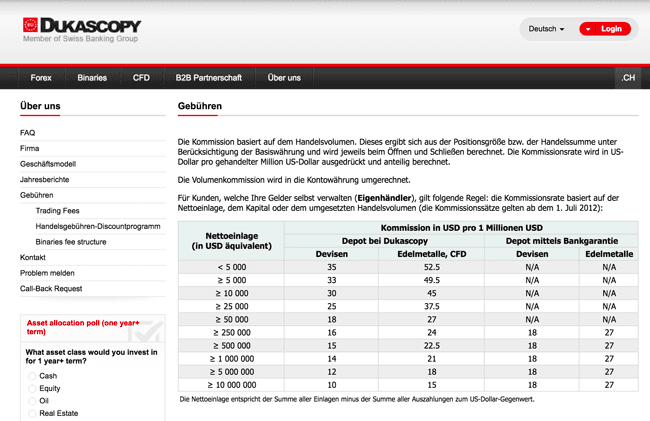Image resolution: width=650 pixels, height=421 pixels.
Task: Click the '≥ 5 000' row label
Action: tap(232, 281)
